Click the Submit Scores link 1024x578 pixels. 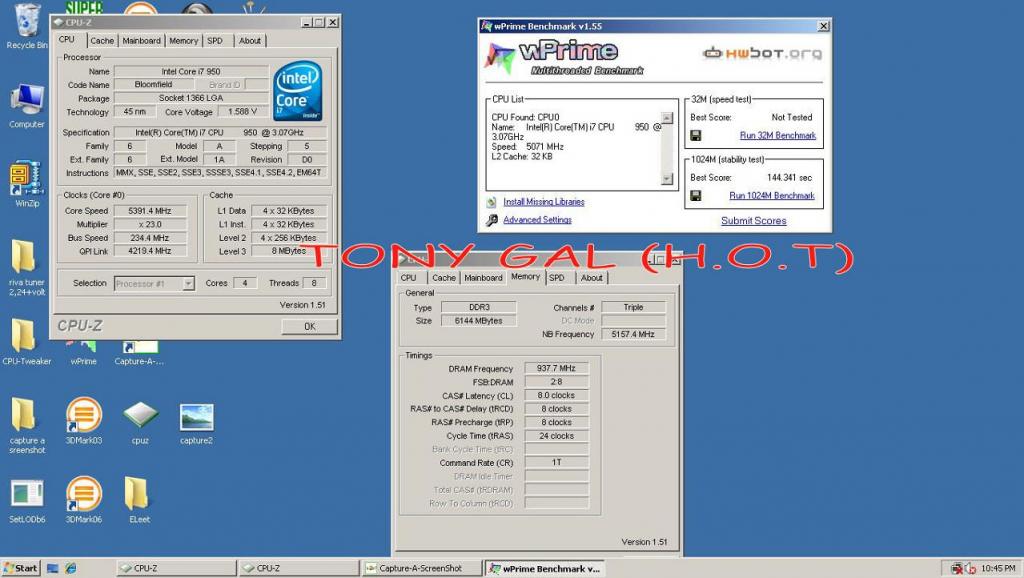click(x=754, y=221)
